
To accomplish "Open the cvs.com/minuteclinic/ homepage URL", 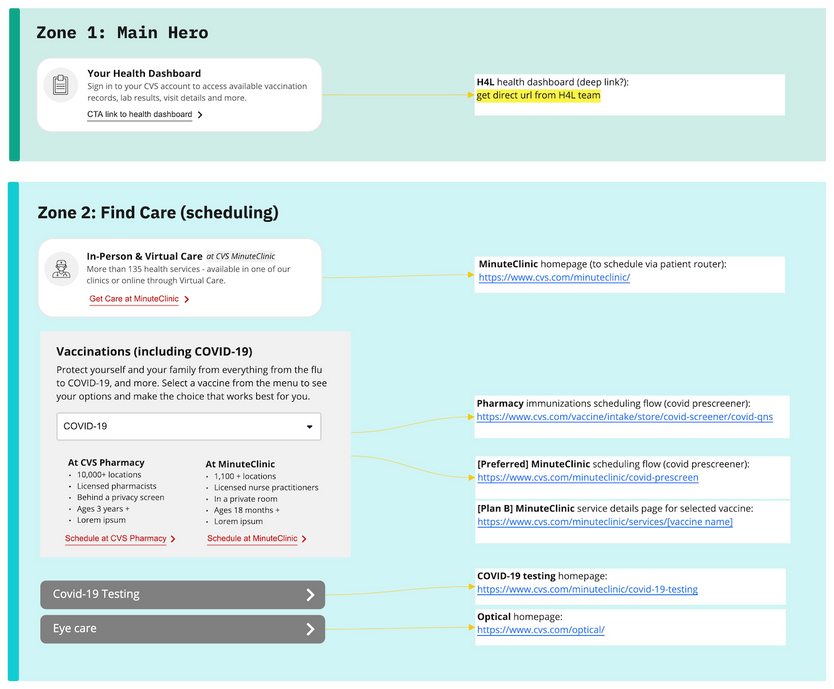I will click(554, 277).
